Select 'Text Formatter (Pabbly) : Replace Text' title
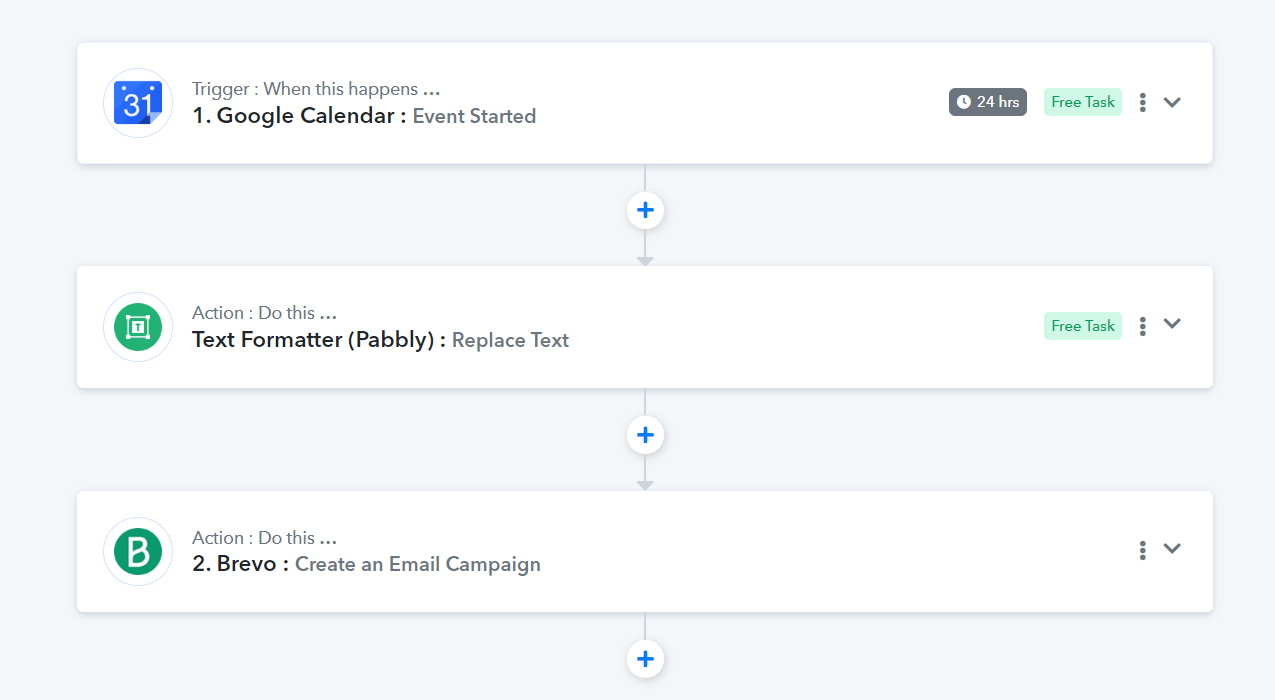This screenshot has width=1275, height=700. [380, 340]
